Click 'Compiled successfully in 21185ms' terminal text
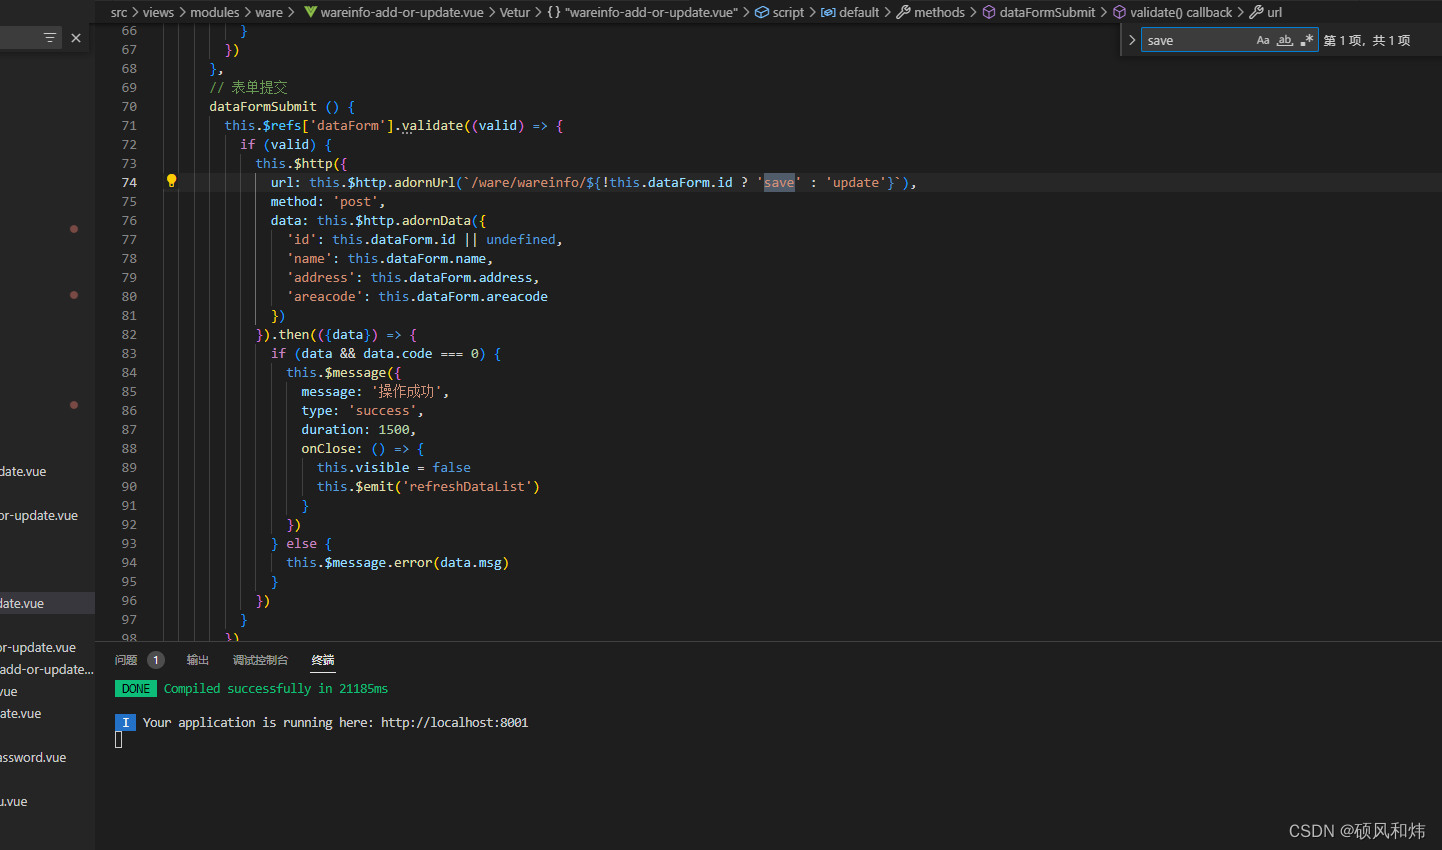Screen dimensions: 1442x850 pyautogui.click(x=276, y=689)
